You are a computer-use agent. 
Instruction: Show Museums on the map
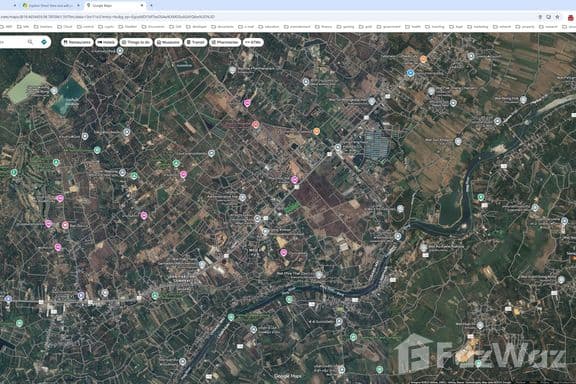click(169, 43)
